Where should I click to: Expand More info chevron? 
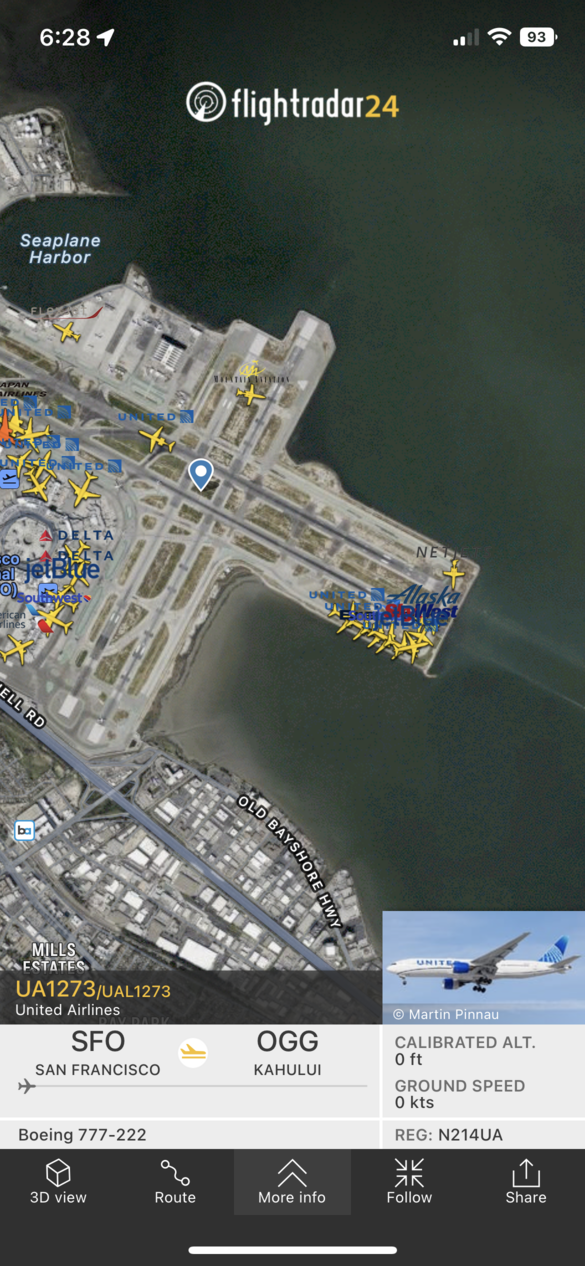click(x=292, y=1172)
